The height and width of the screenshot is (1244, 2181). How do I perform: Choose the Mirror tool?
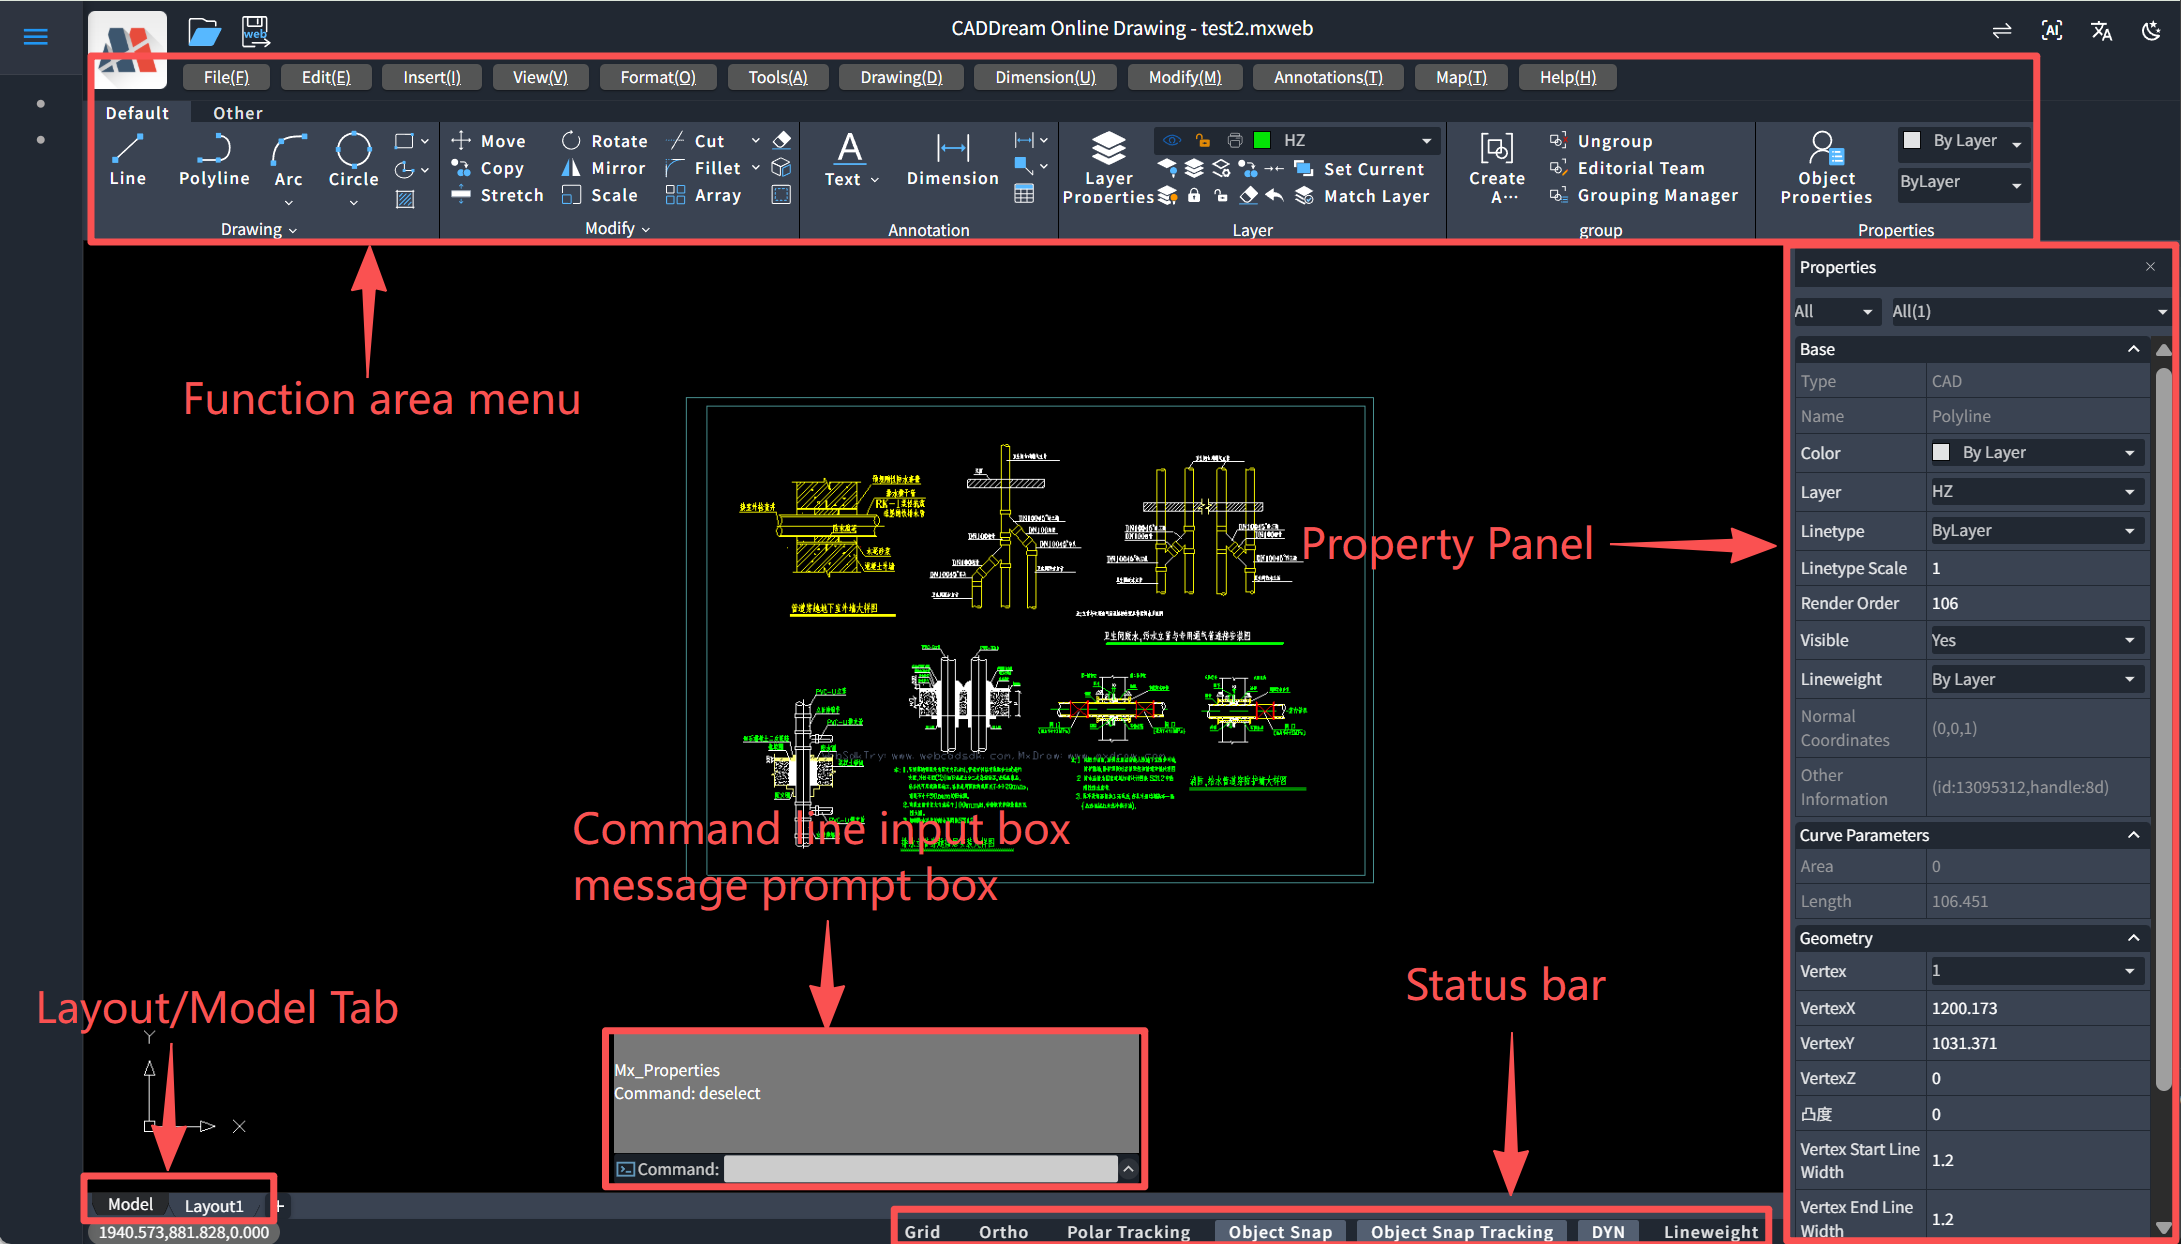[x=603, y=168]
